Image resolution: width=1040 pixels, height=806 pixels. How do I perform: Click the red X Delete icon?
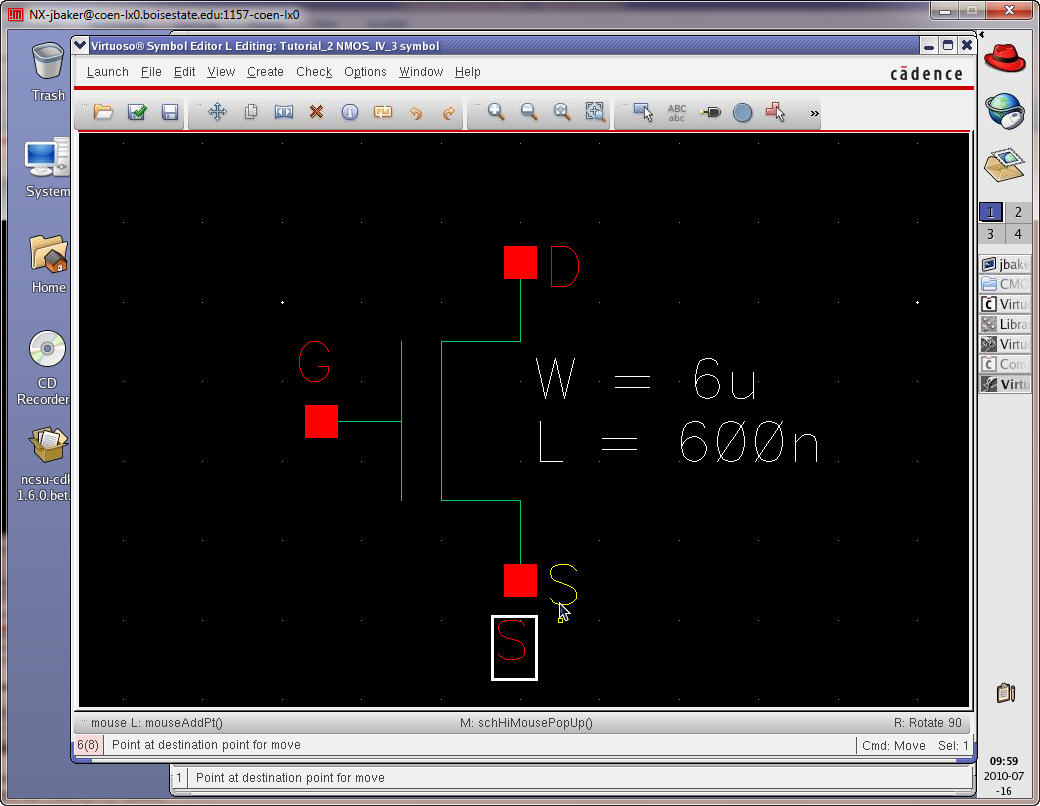[x=316, y=112]
